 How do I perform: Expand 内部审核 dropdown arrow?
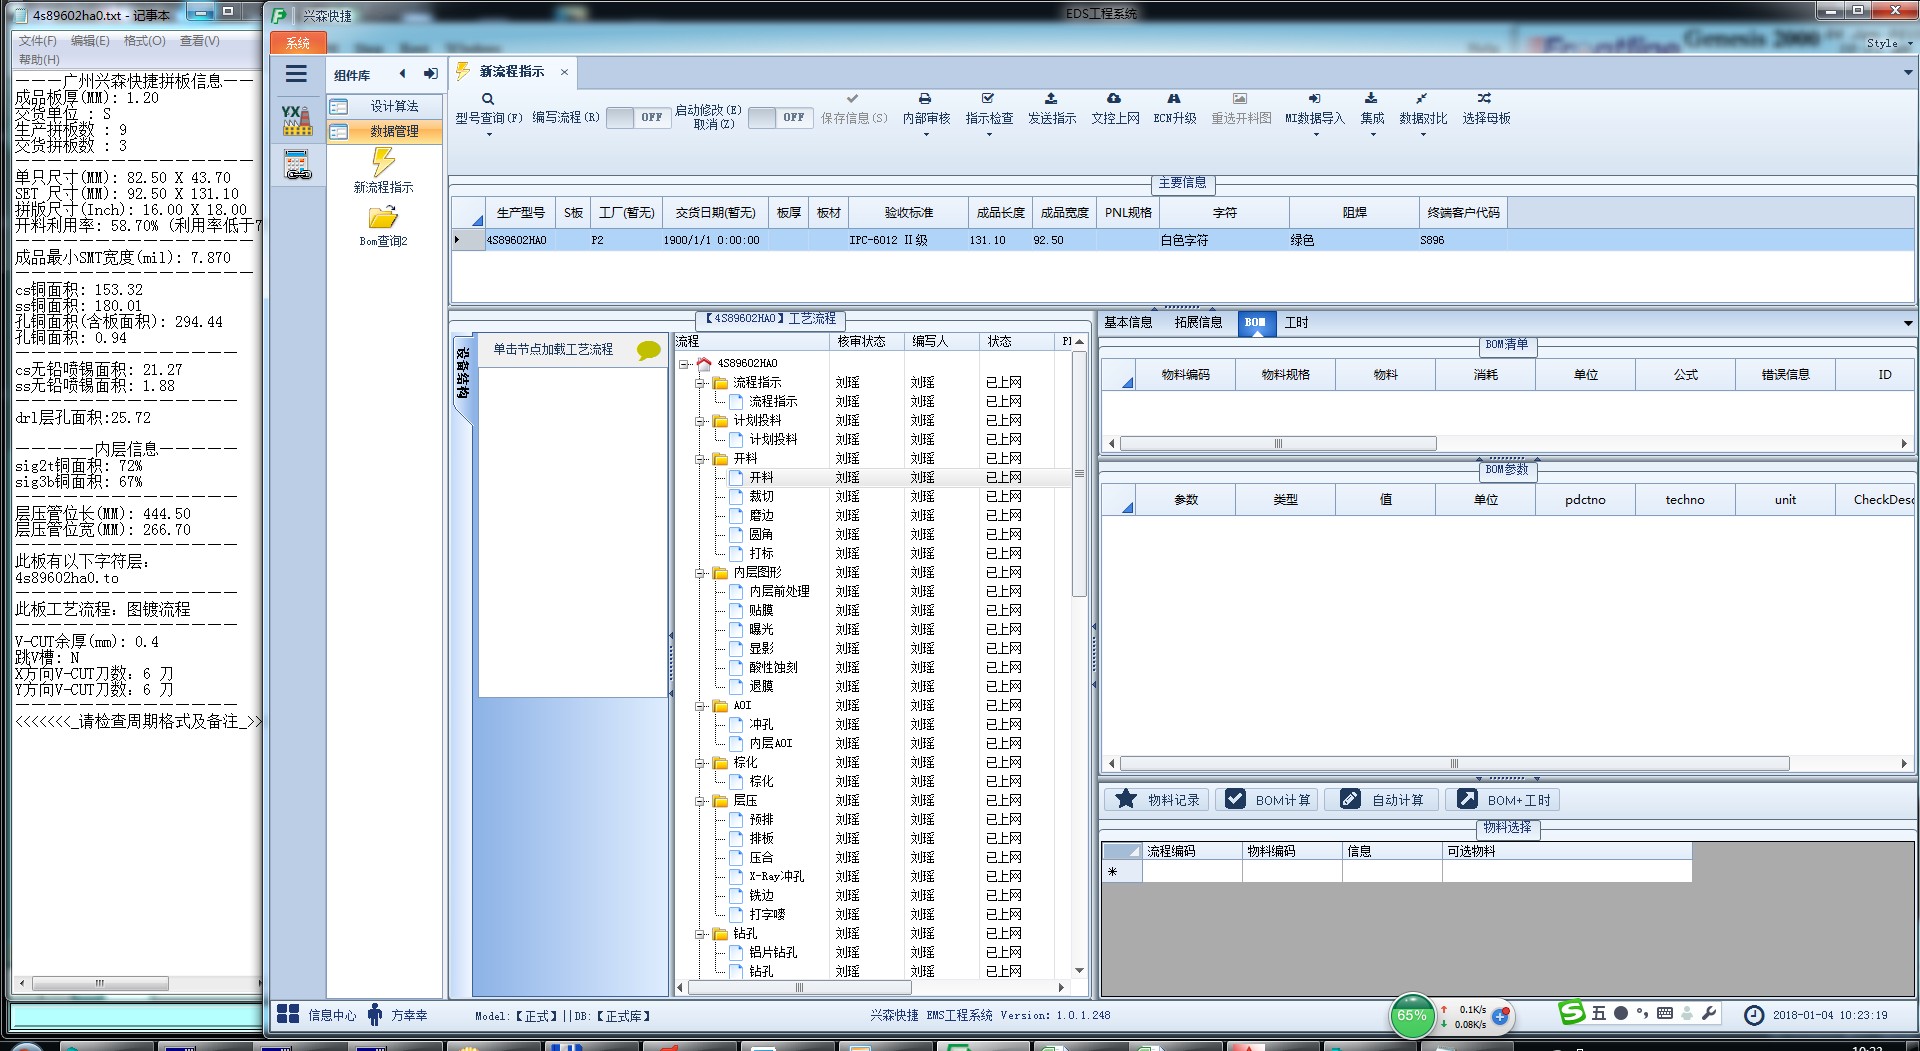click(926, 134)
